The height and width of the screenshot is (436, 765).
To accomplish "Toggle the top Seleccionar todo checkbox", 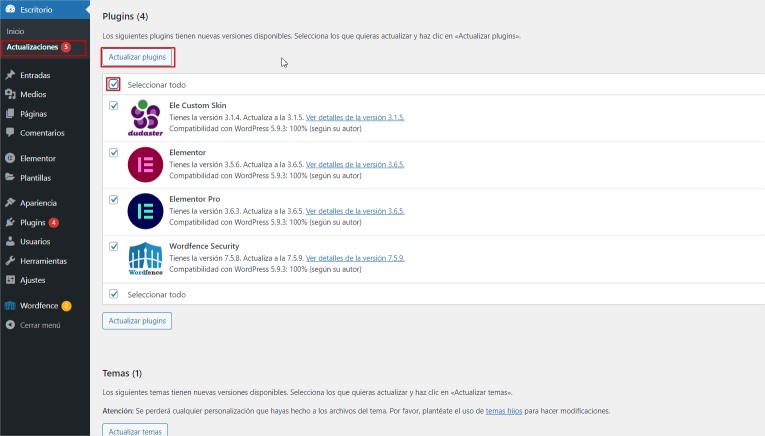I will click(113, 84).
